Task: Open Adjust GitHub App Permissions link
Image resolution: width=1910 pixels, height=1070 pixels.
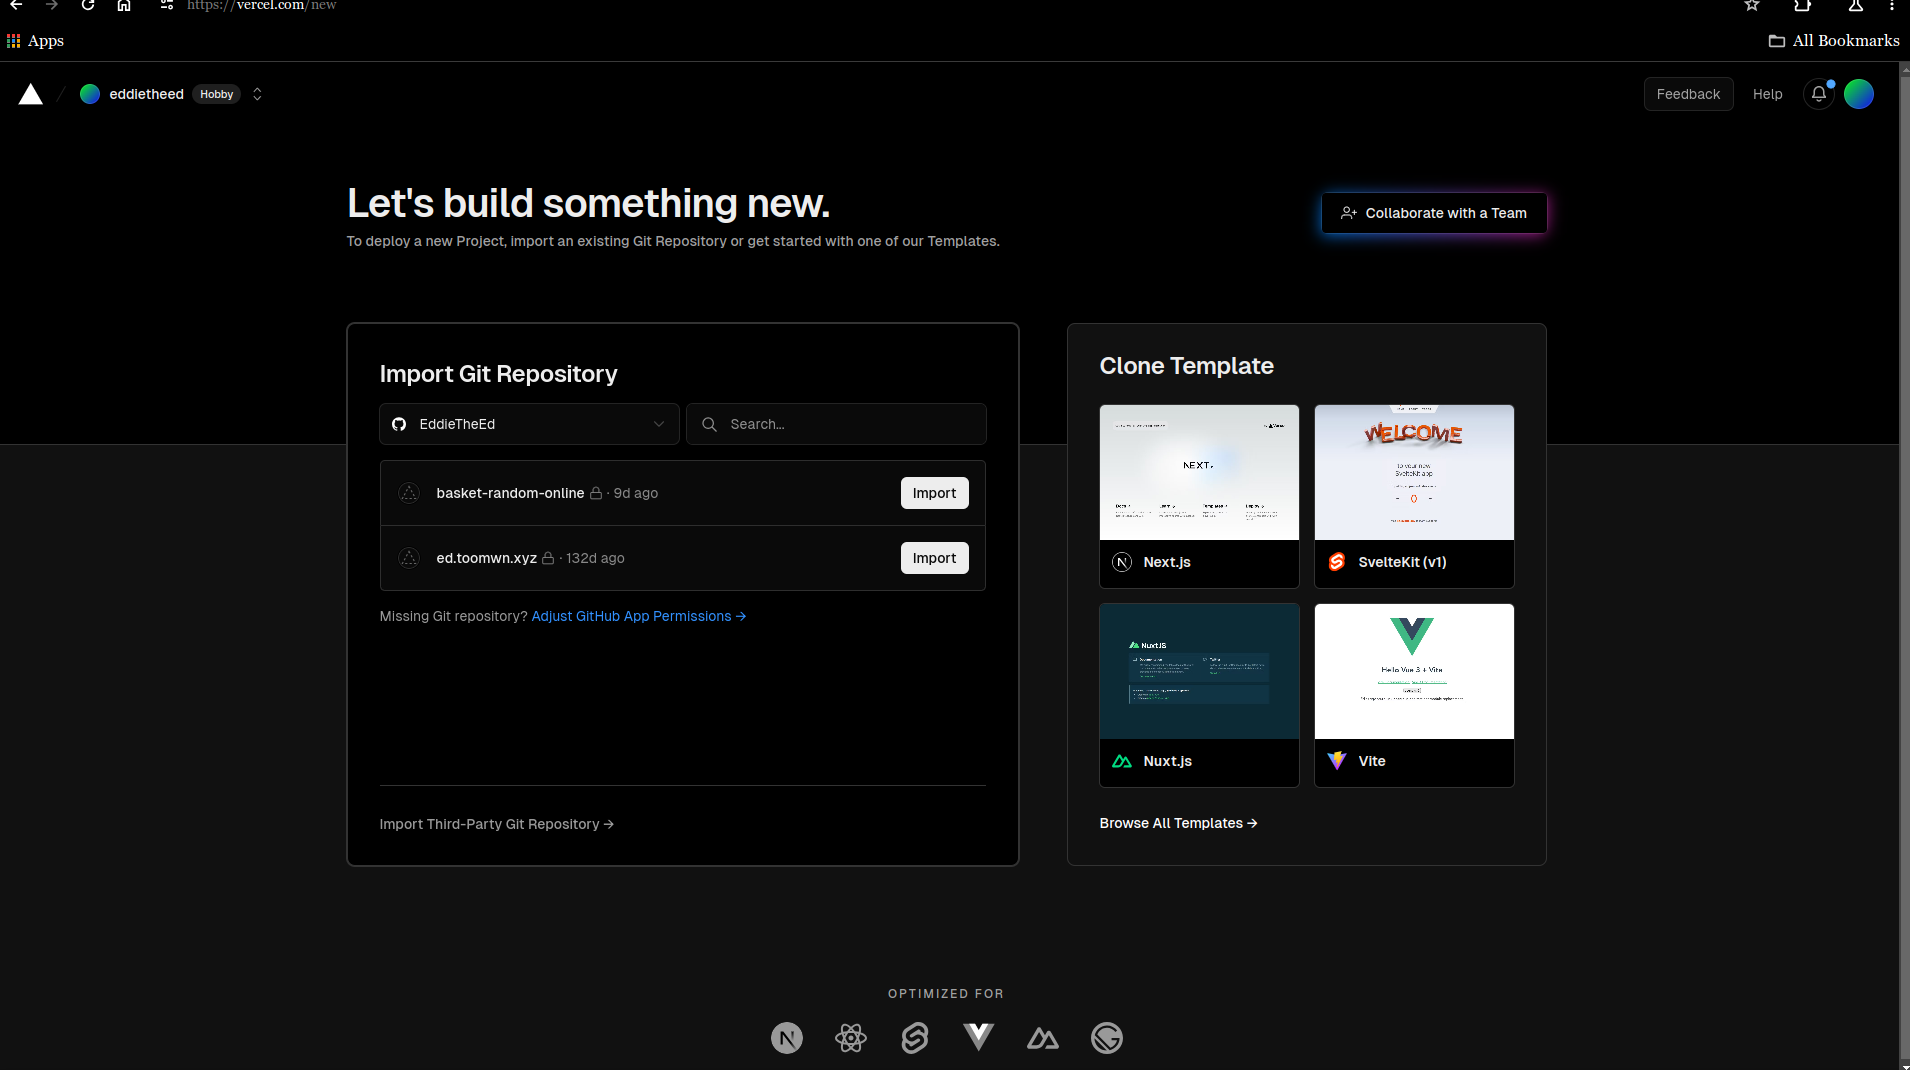Action: 638,616
